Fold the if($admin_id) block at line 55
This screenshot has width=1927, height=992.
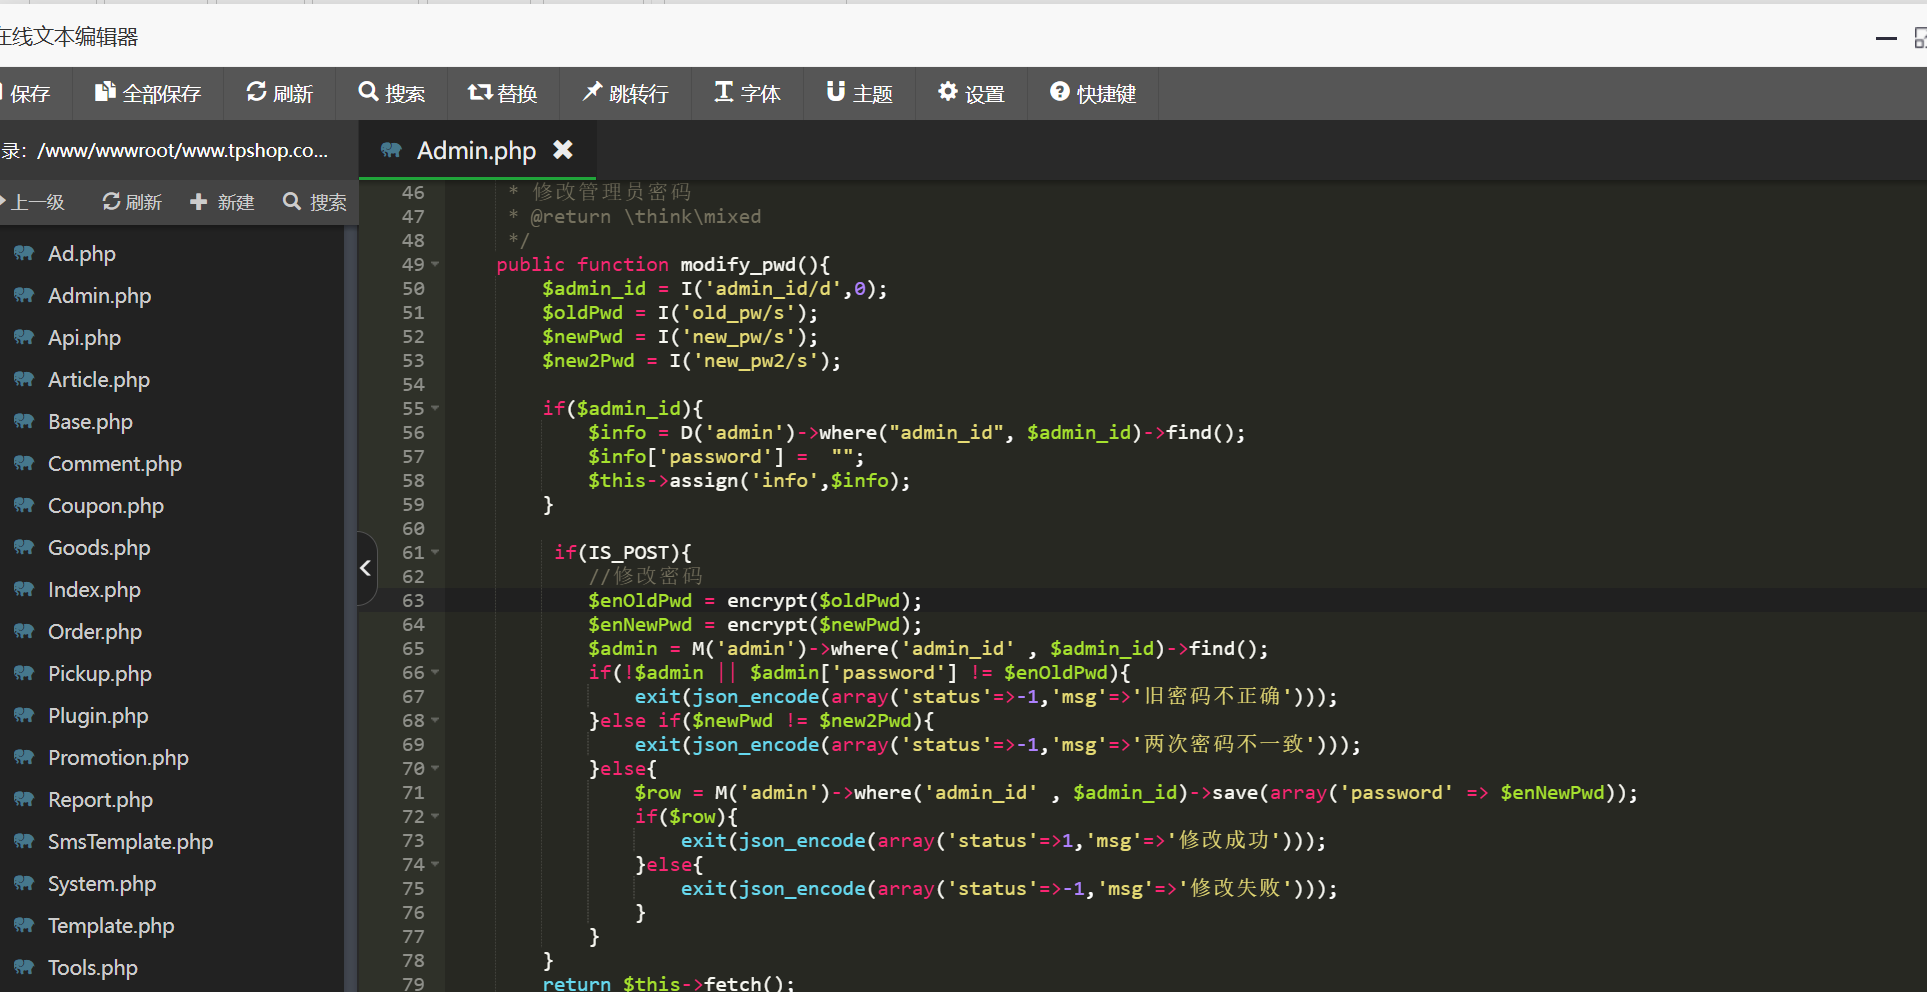(x=435, y=409)
